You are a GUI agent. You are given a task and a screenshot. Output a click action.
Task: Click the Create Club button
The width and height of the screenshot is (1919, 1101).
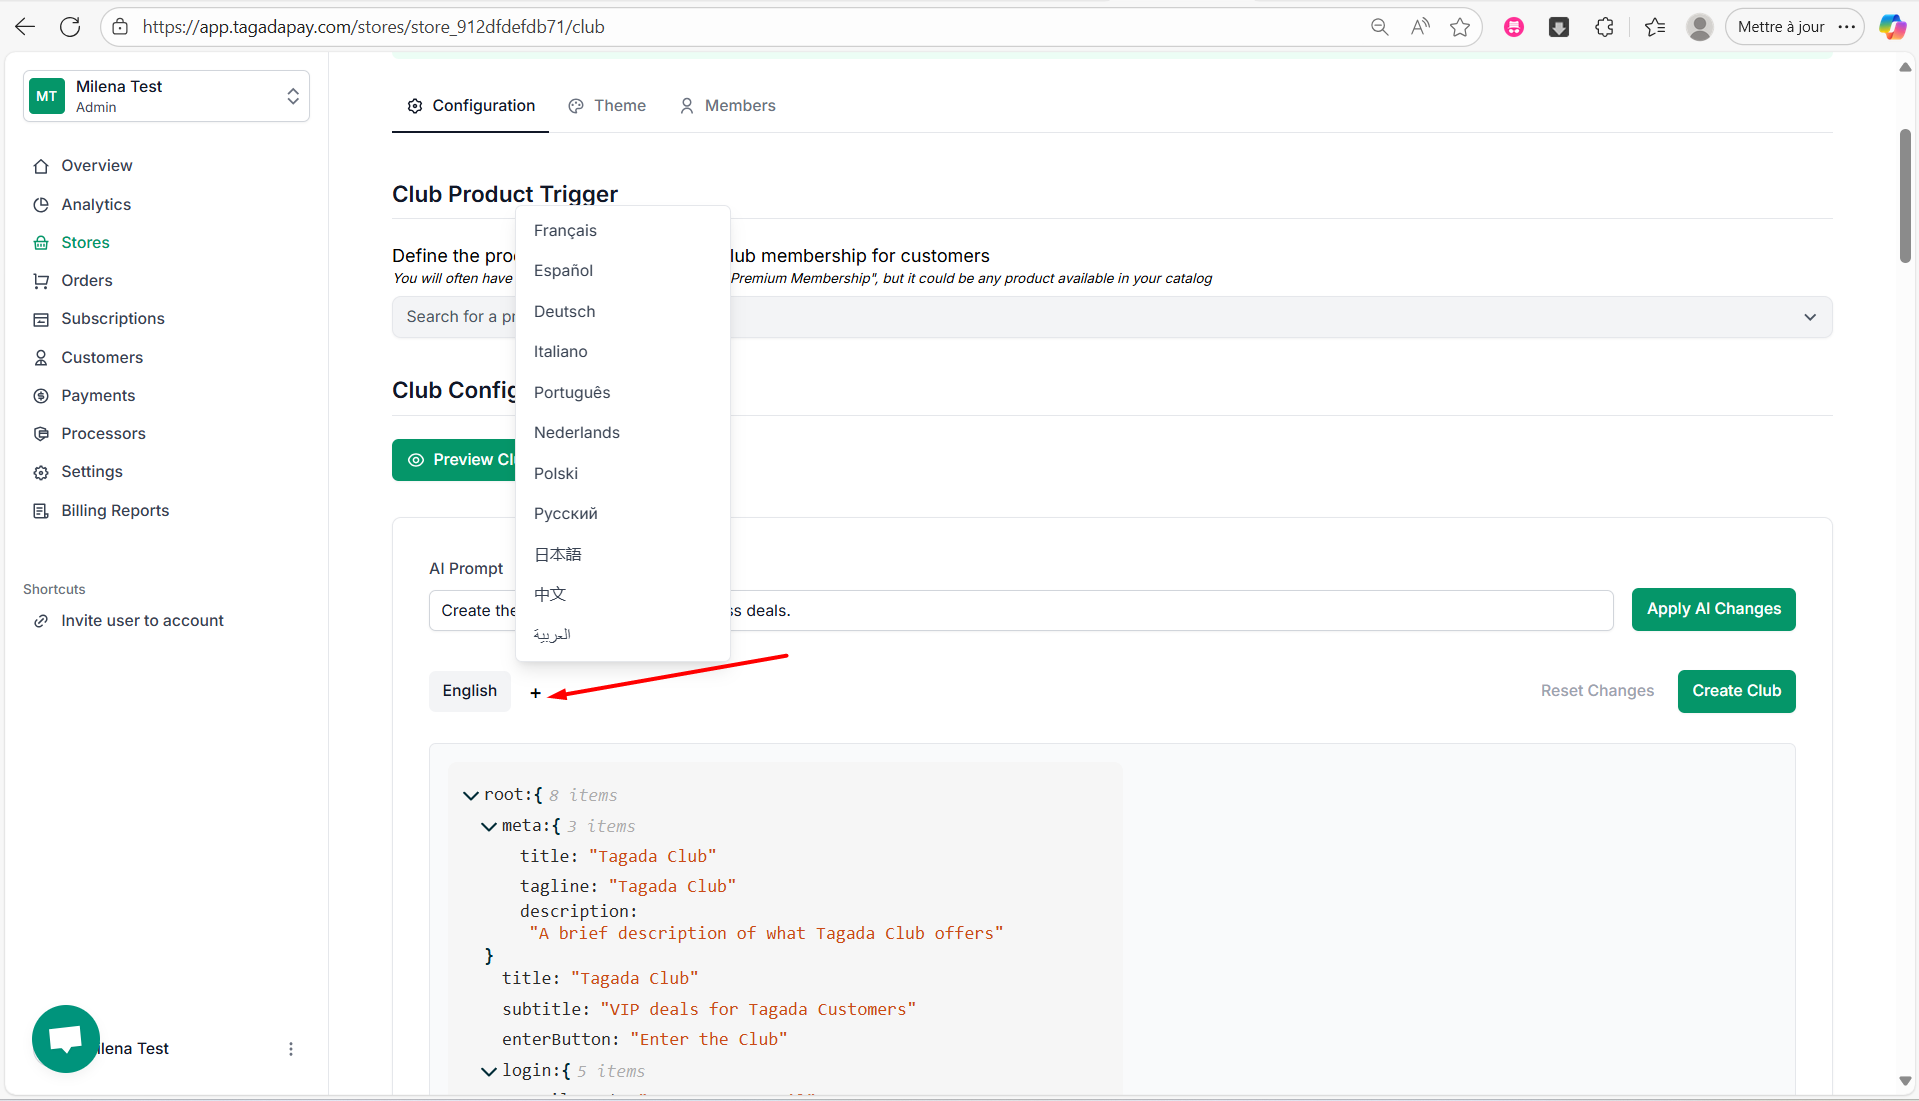pyautogui.click(x=1736, y=691)
